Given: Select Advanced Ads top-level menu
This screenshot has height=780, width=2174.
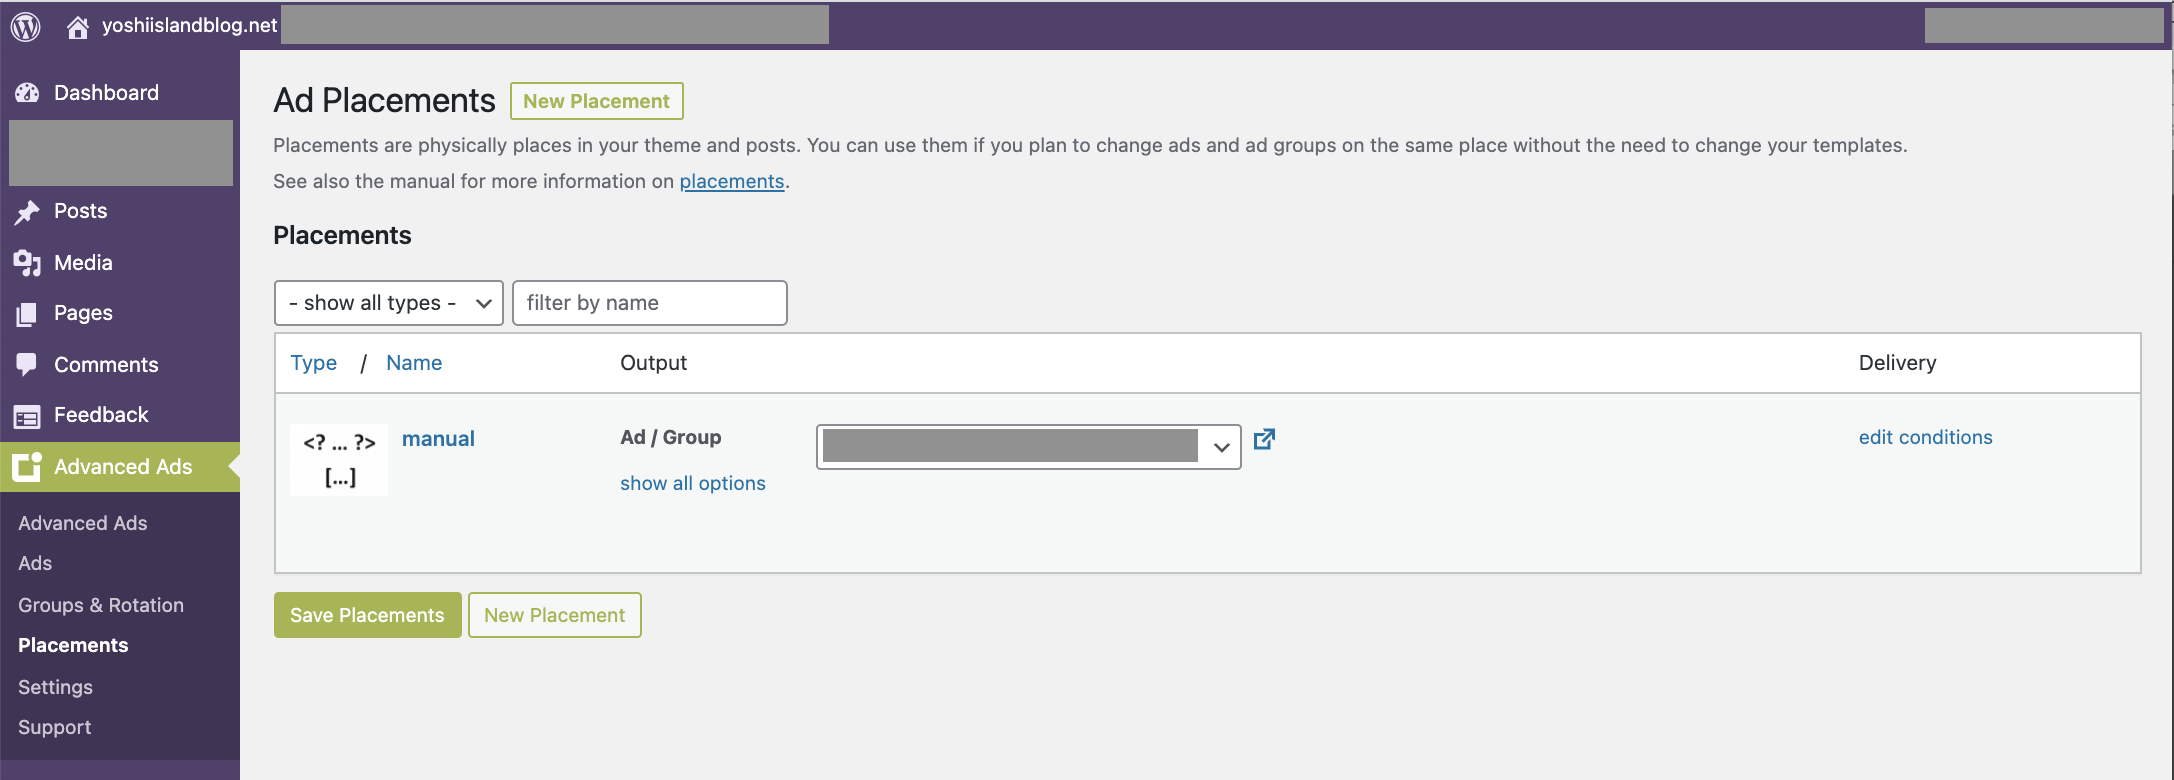Looking at the screenshot, I should 120,467.
